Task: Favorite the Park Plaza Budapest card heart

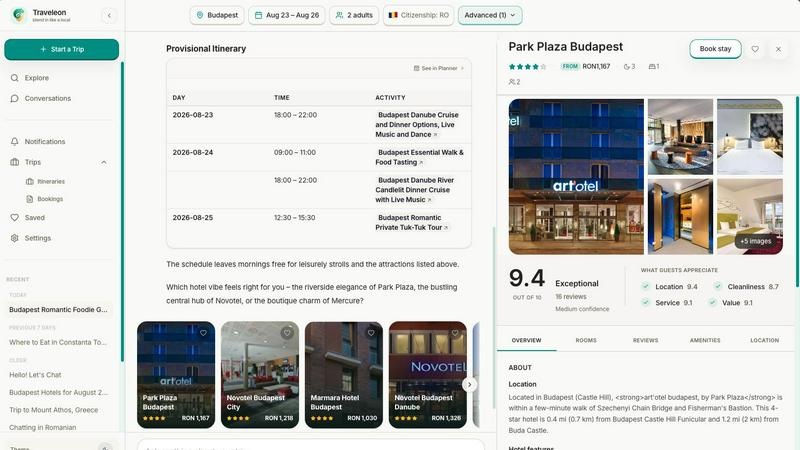Action: point(203,333)
